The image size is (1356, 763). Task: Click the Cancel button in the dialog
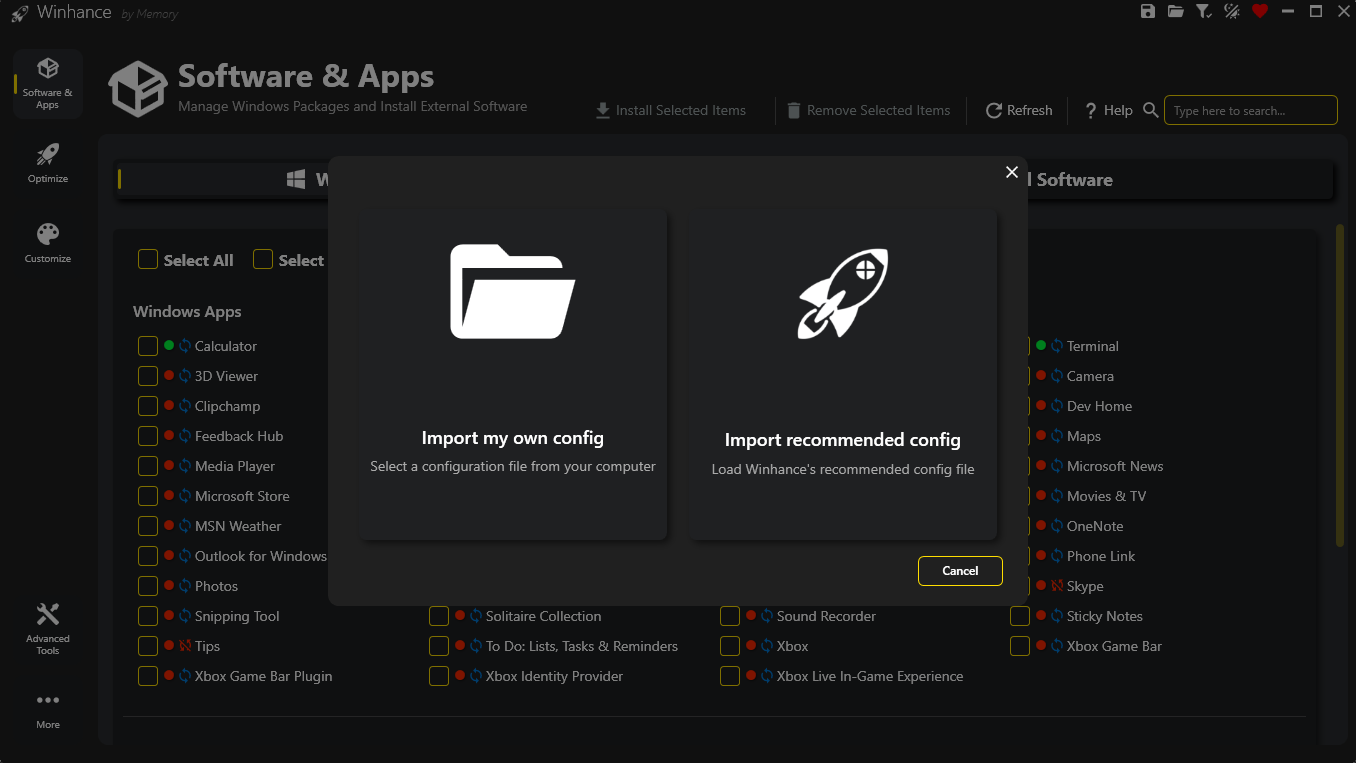click(960, 571)
